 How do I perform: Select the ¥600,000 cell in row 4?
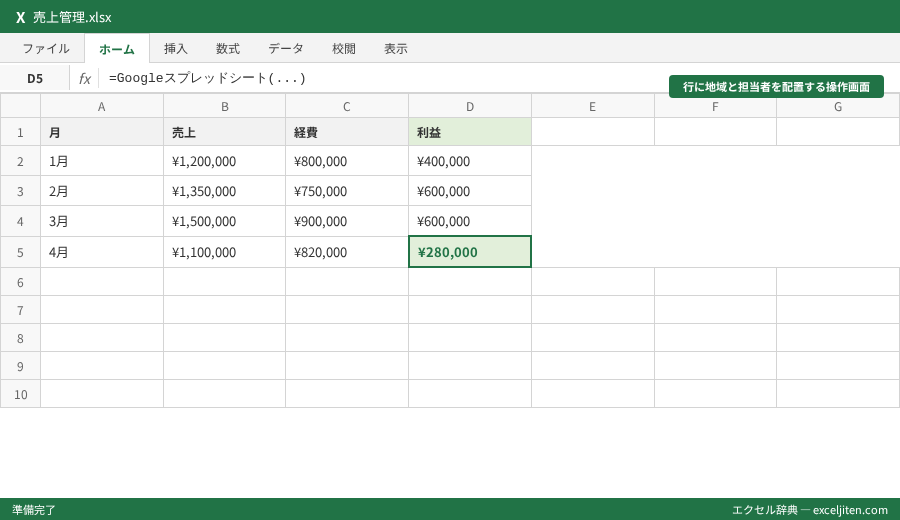(x=470, y=221)
